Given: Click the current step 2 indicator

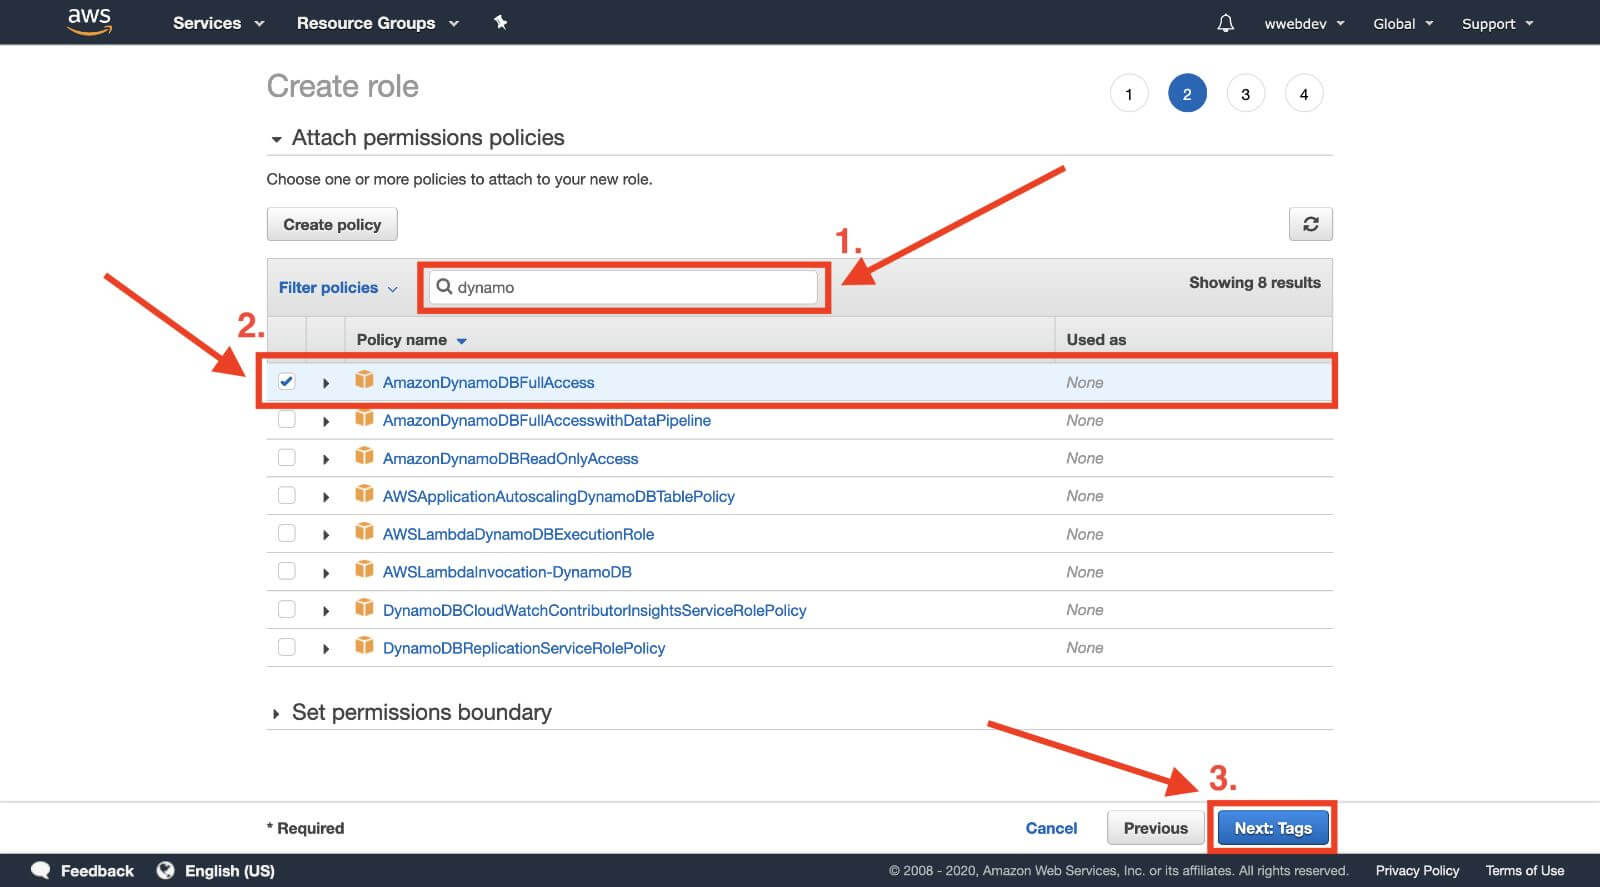Looking at the screenshot, I should [1187, 94].
